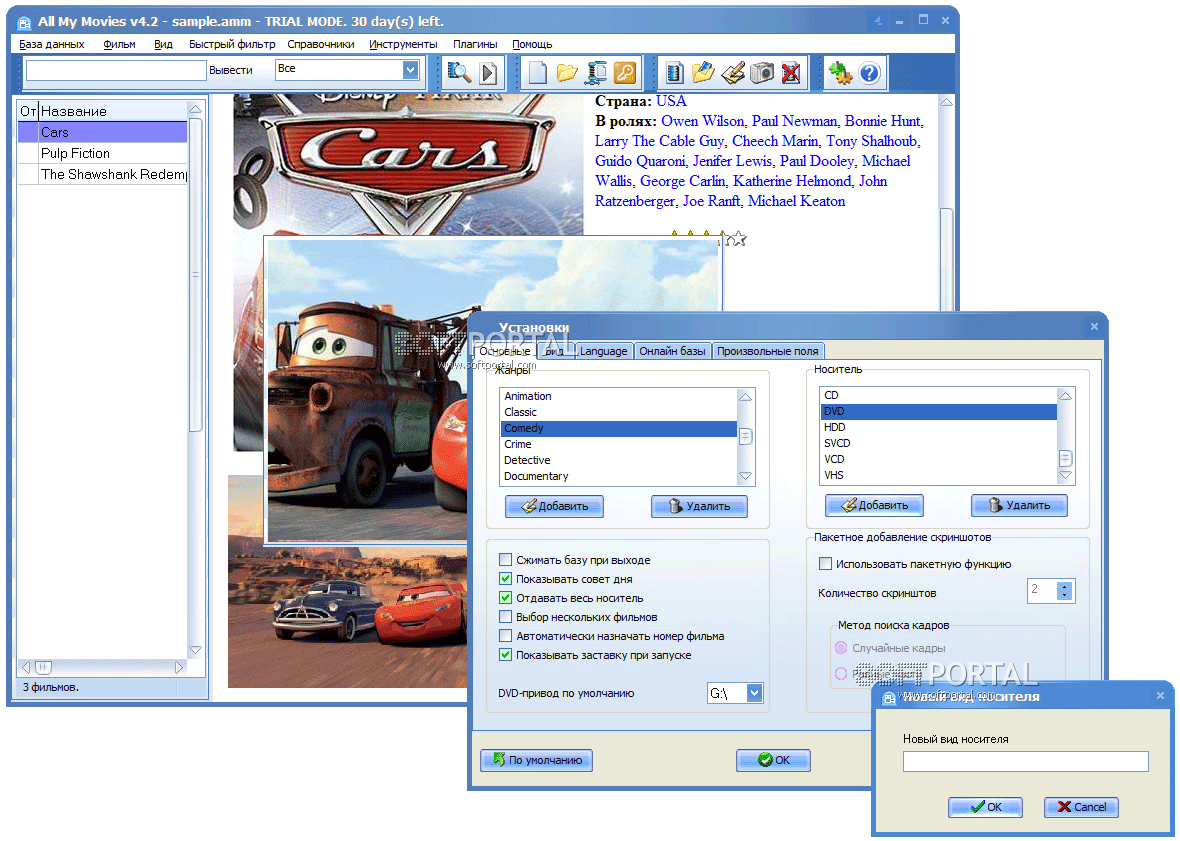Open the Фильм menu
The height and width of the screenshot is (841, 1180).
120,44
